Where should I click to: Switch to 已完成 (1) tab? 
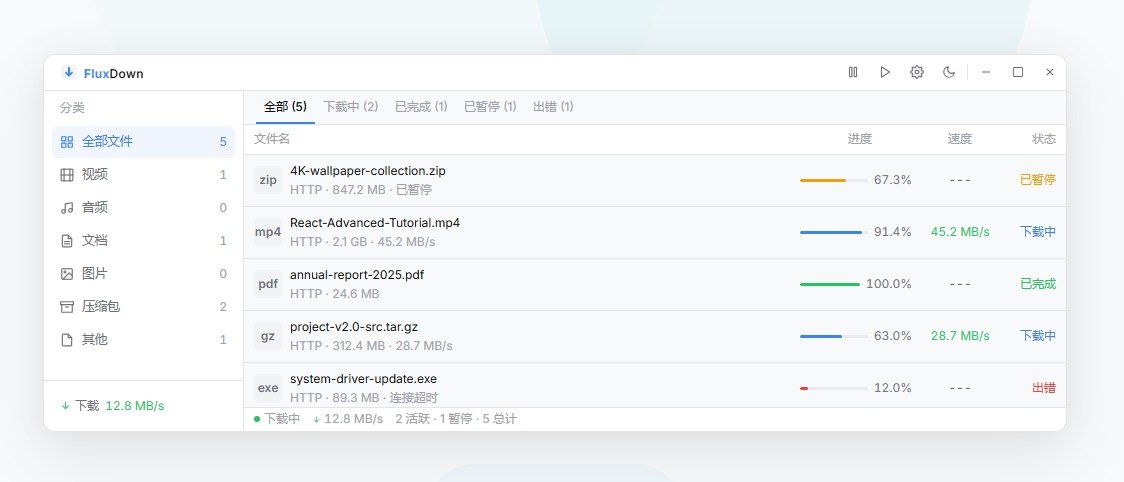click(421, 107)
